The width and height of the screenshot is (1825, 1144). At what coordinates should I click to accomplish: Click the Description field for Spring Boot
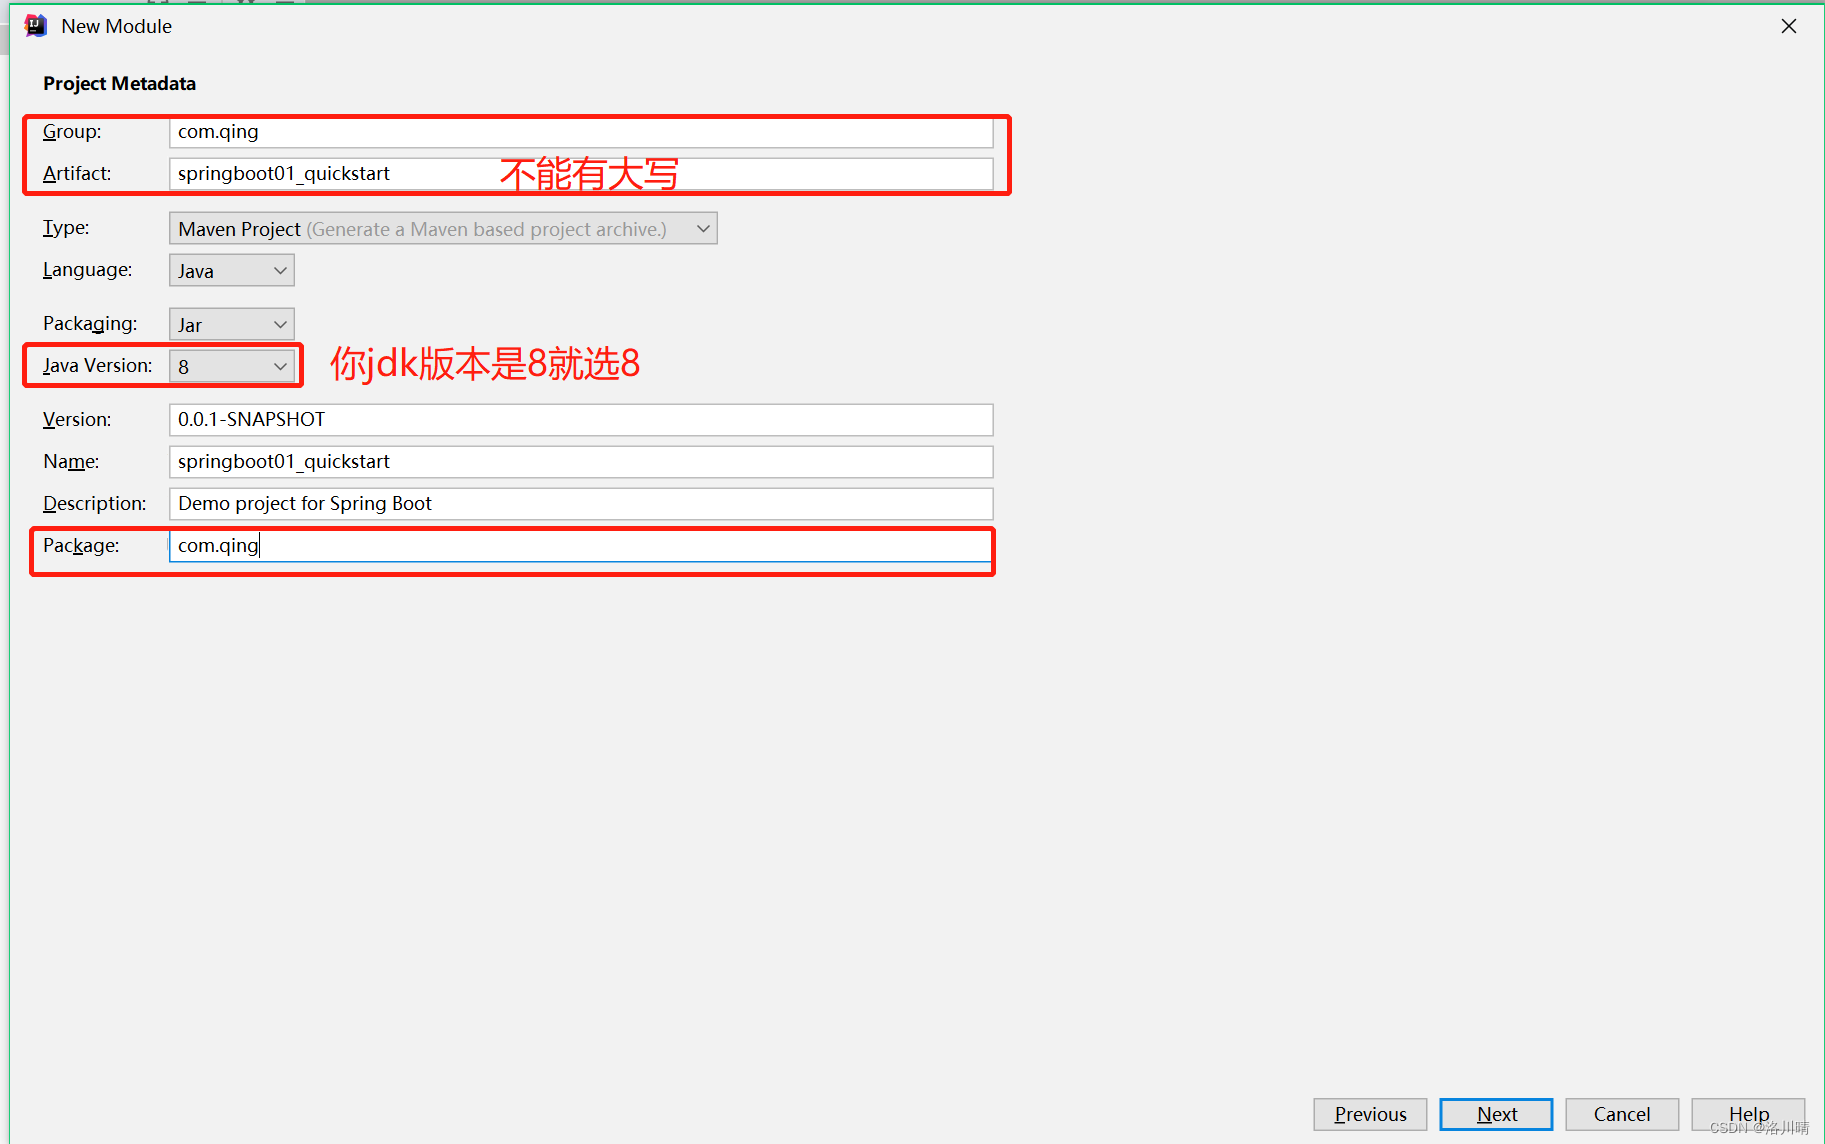581,504
